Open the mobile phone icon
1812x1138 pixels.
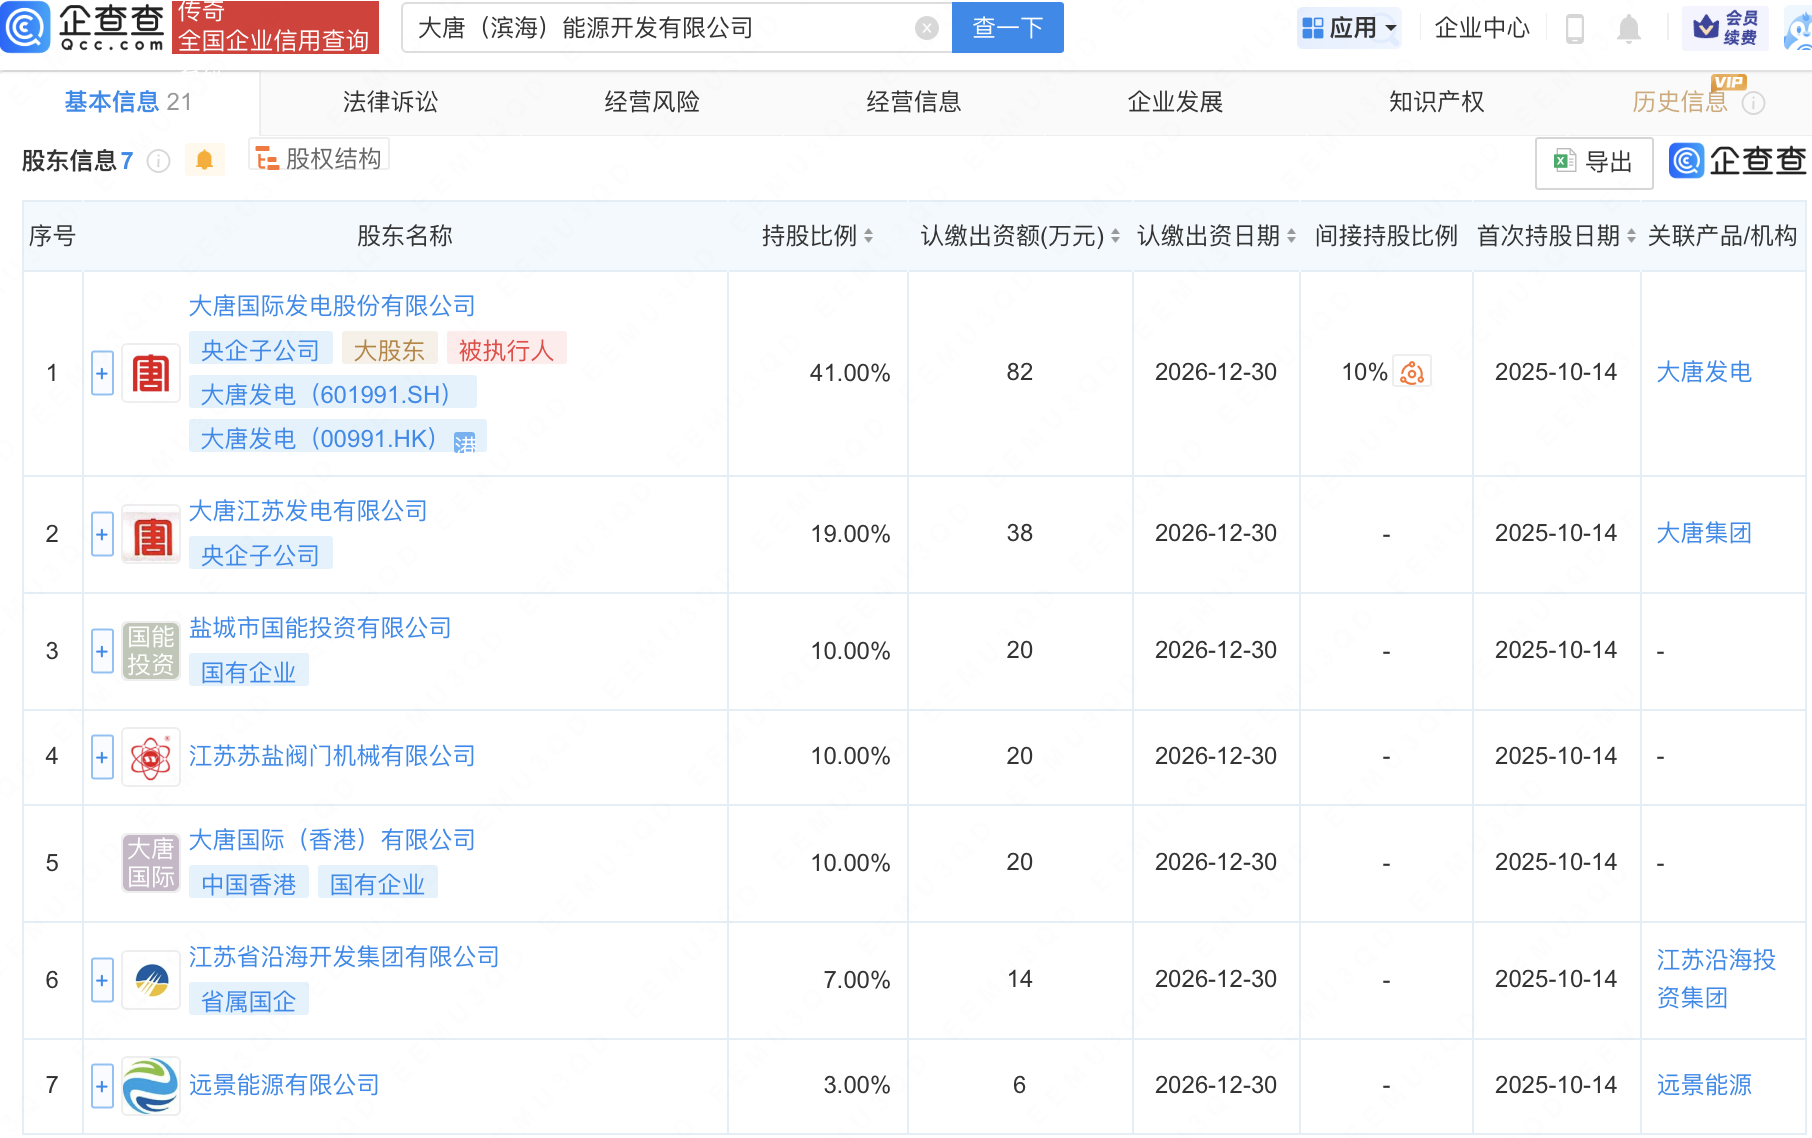click(x=1574, y=29)
